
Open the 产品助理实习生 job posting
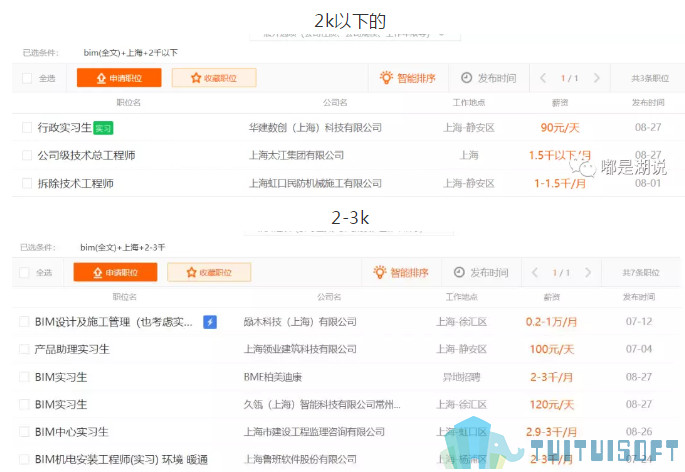(x=72, y=349)
